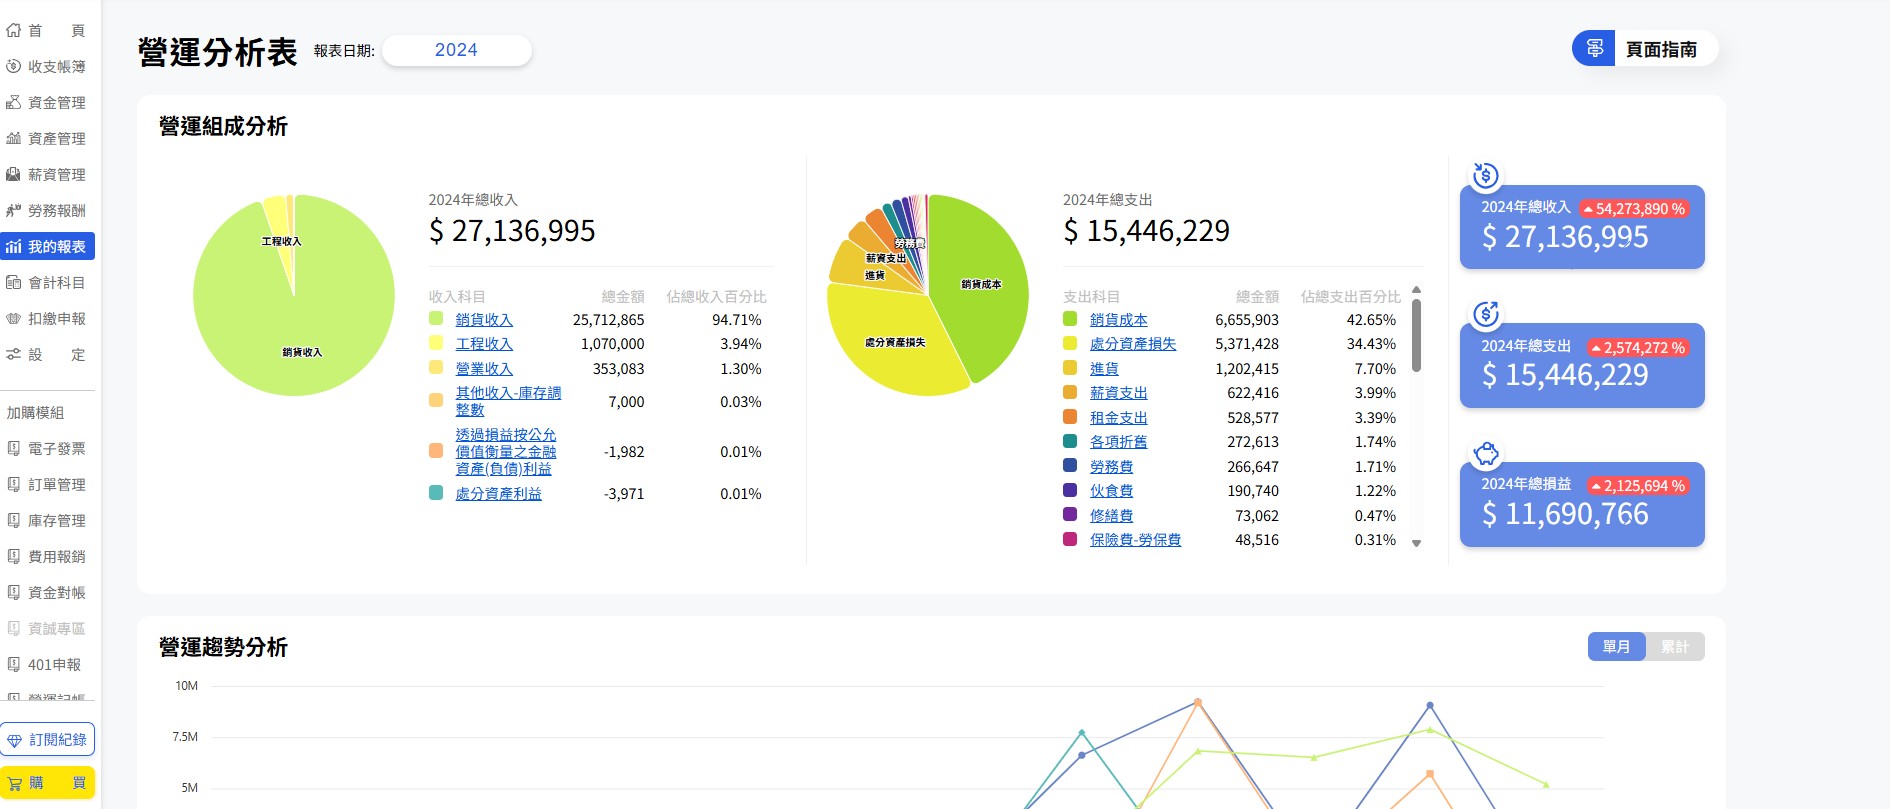This screenshot has width=1890, height=809.
Task: Click the 我的報表 chart icon
Action: 13,247
